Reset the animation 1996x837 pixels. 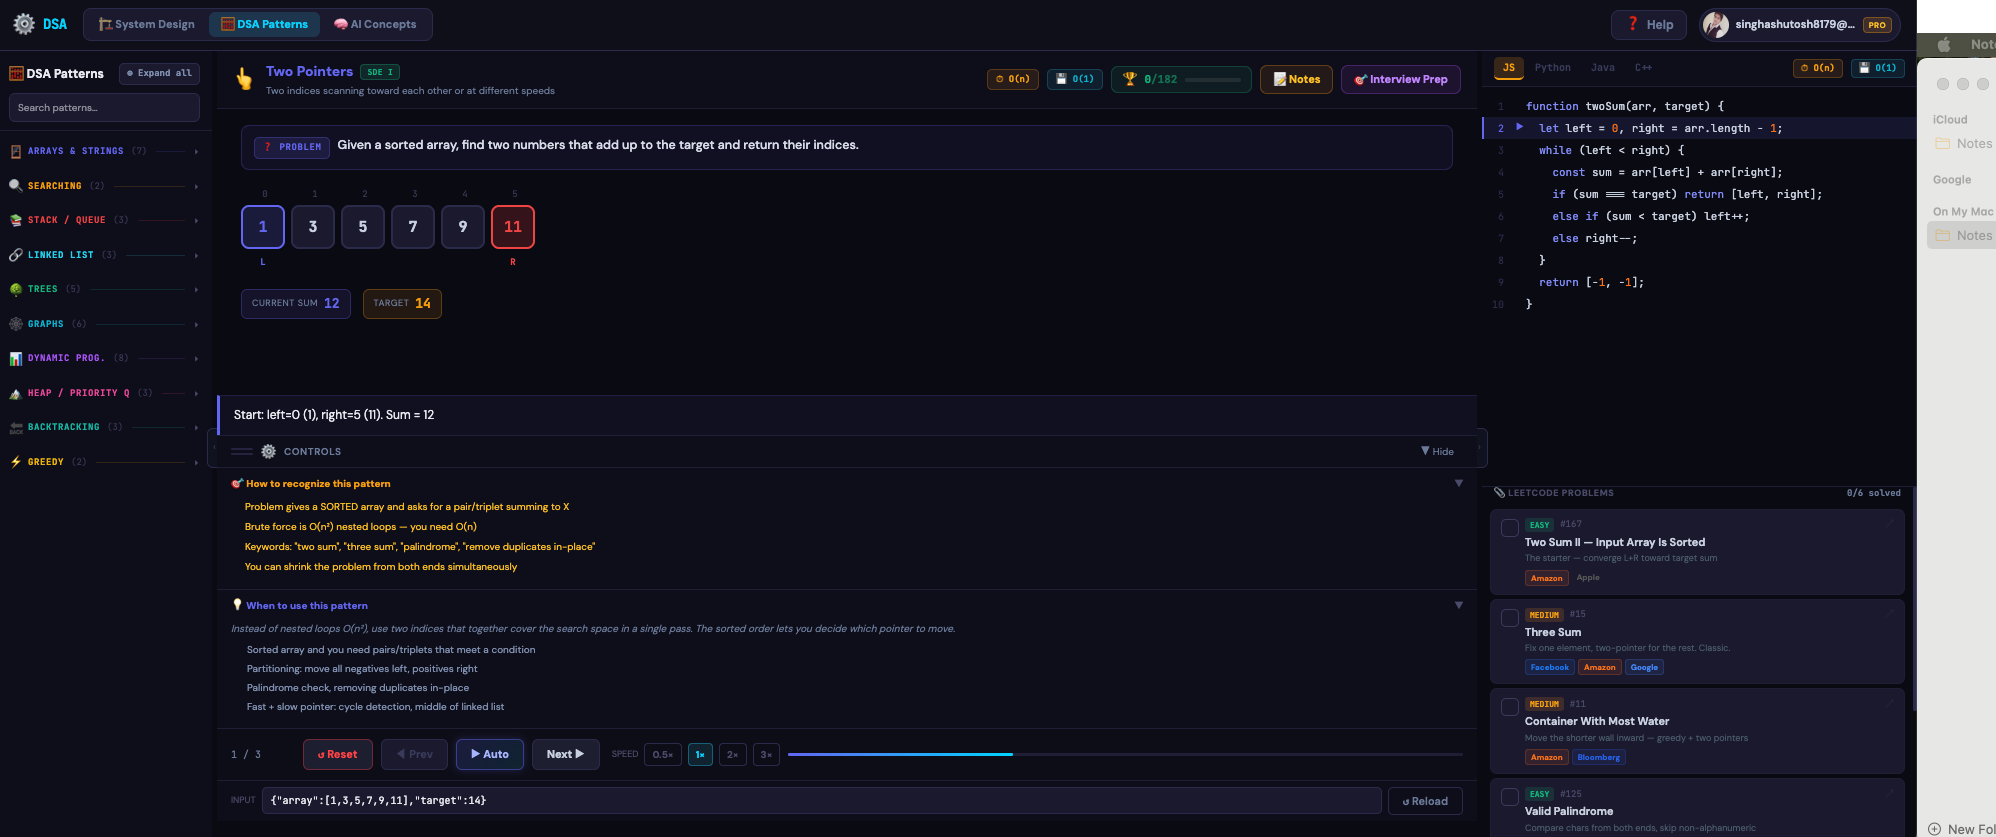tap(338, 755)
